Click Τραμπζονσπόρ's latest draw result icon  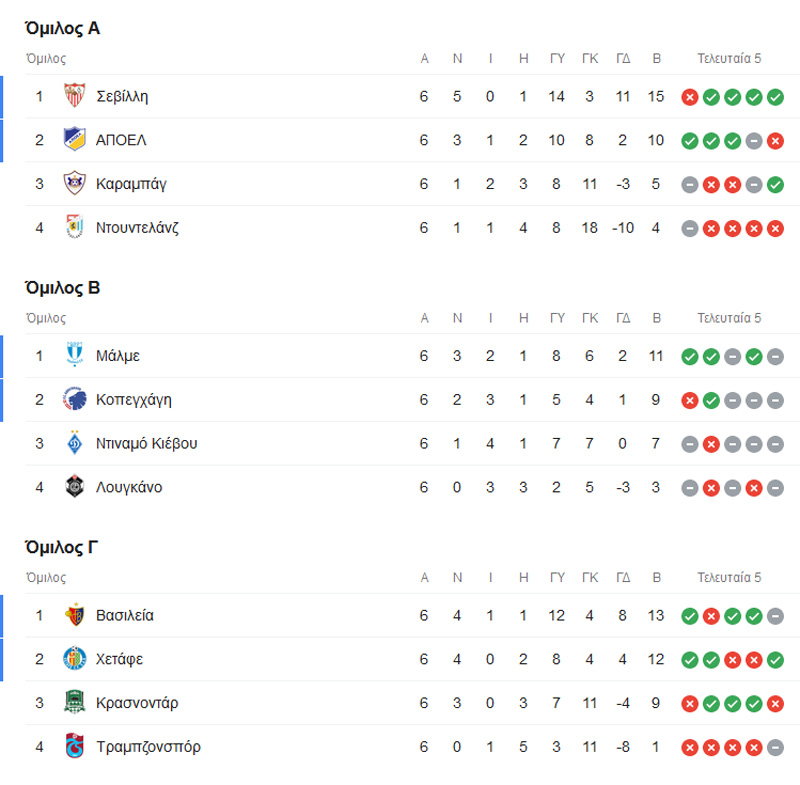click(x=775, y=747)
